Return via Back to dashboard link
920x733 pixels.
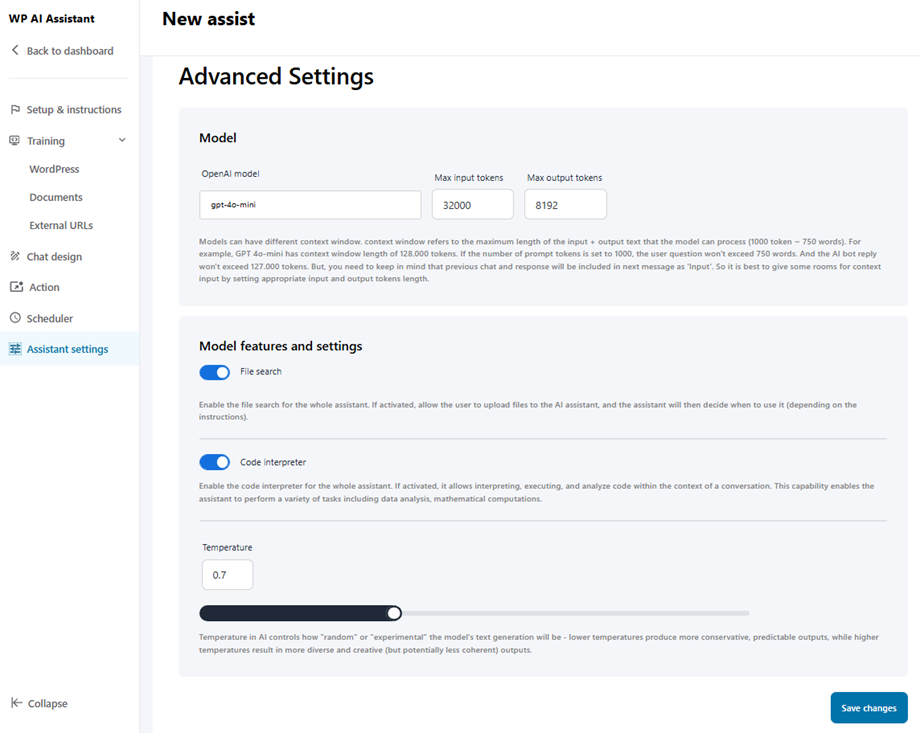tap(69, 51)
